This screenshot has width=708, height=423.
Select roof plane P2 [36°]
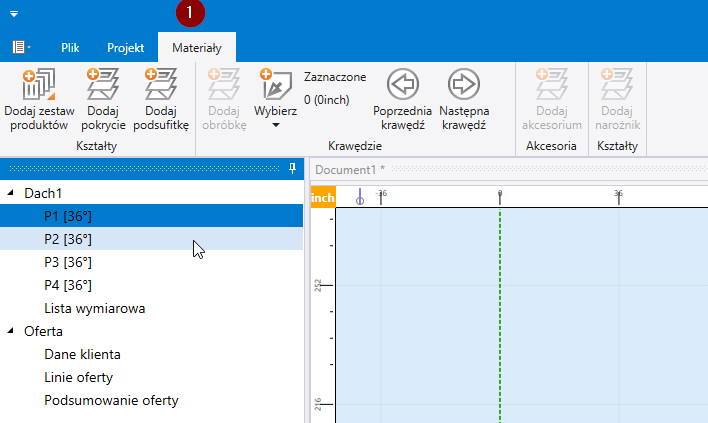click(68, 239)
